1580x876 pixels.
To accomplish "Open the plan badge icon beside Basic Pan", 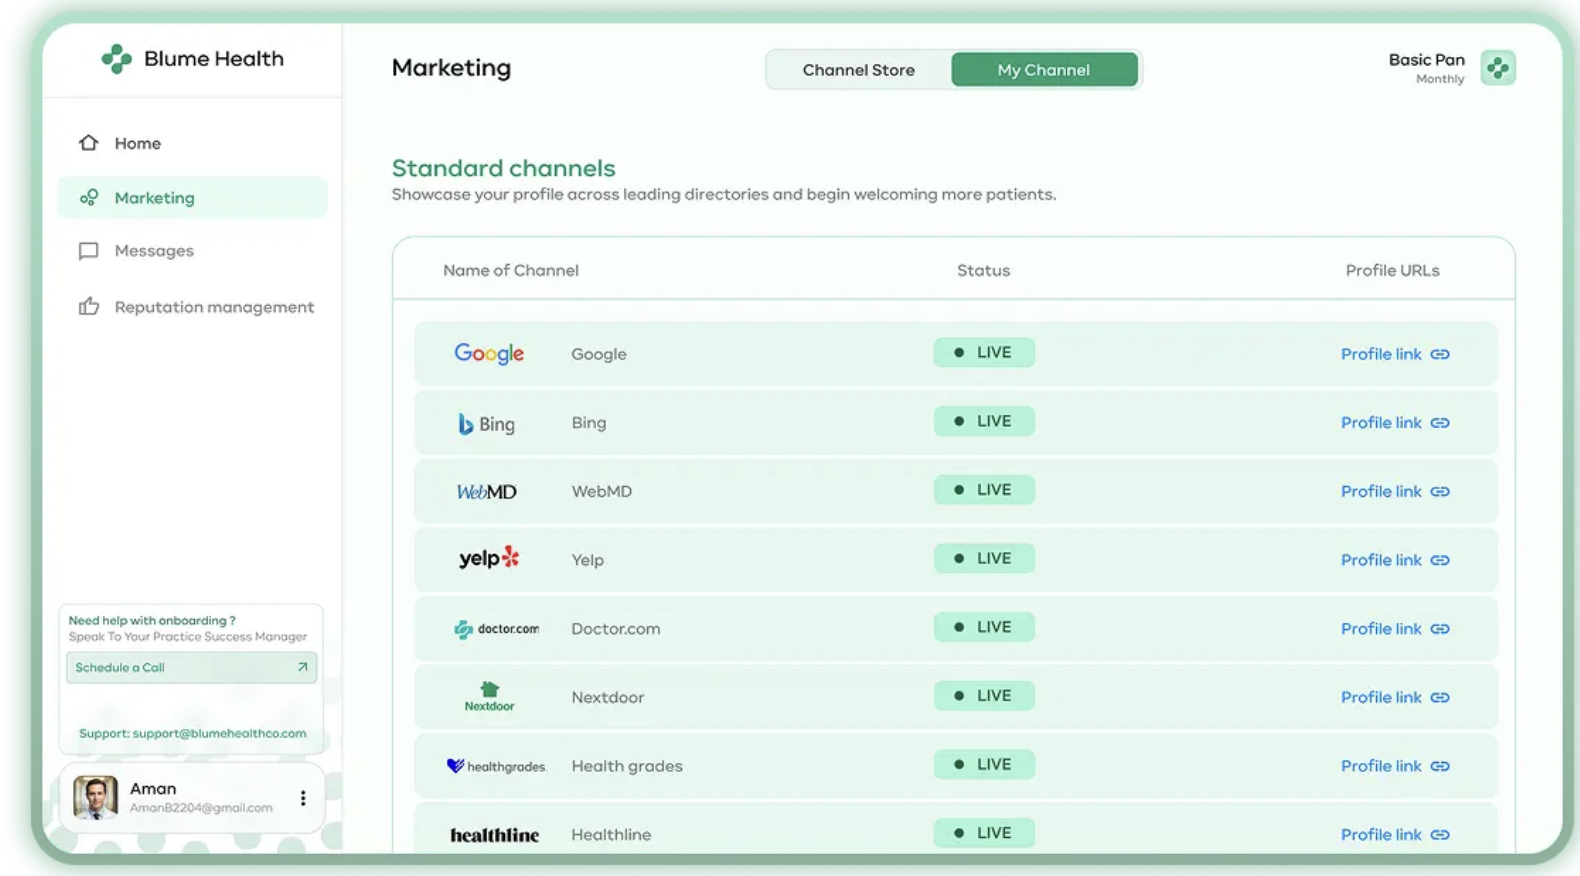I will 1498,68.
